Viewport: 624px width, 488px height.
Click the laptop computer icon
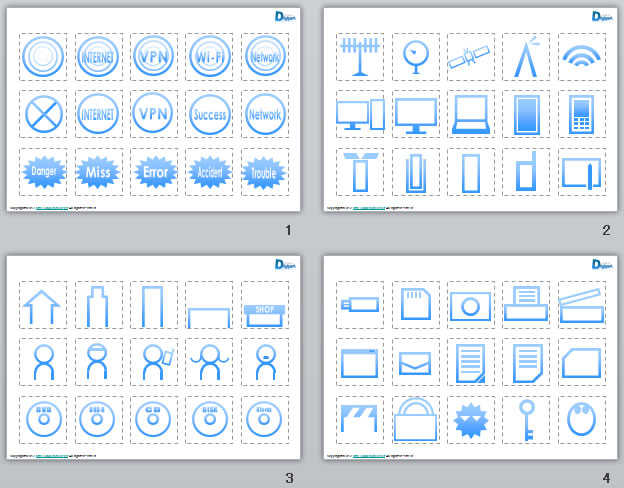point(469,114)
